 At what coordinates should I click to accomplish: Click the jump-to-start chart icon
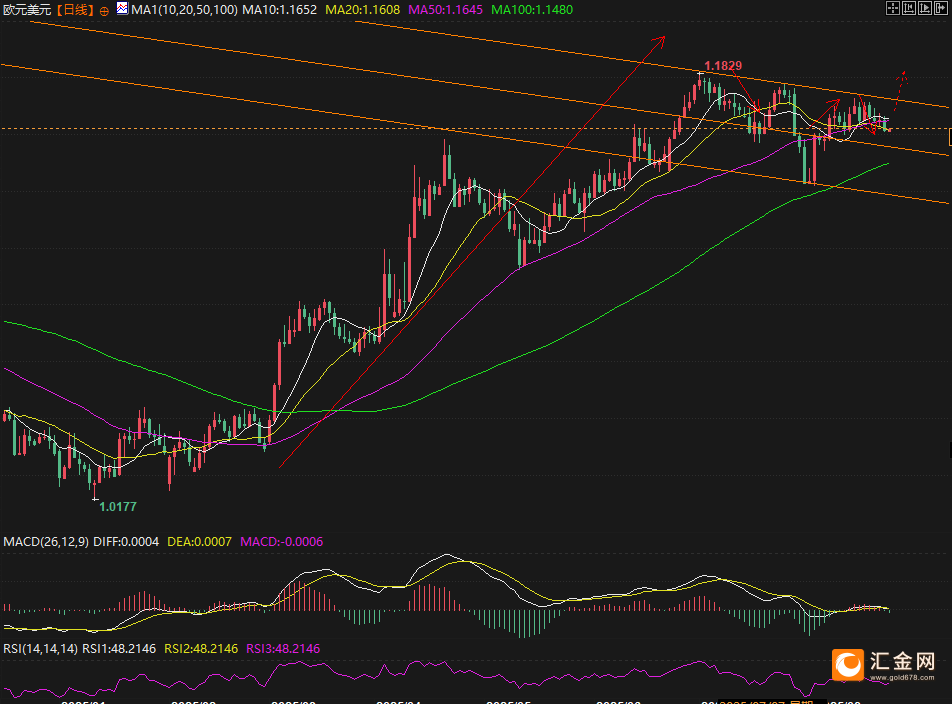tap(909, 8)
